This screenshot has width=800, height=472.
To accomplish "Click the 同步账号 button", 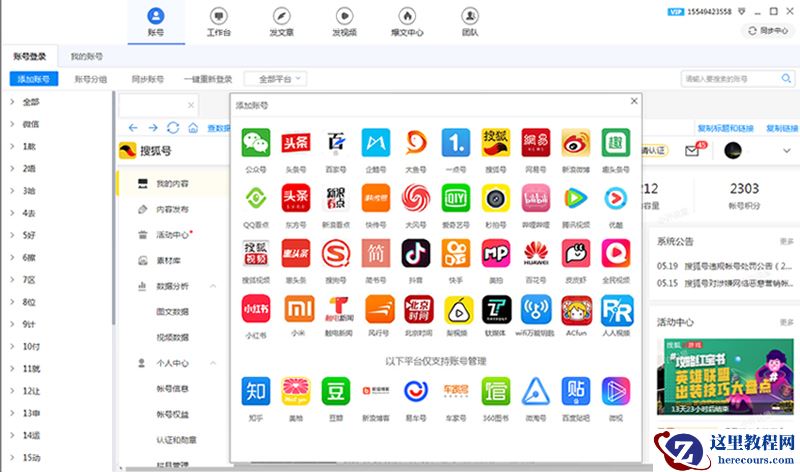I will pyautogui.click(x=147, y=79).
